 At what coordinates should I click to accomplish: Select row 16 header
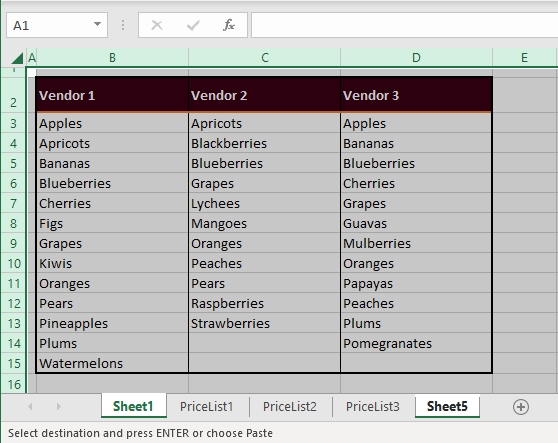[x=14, y=384]
